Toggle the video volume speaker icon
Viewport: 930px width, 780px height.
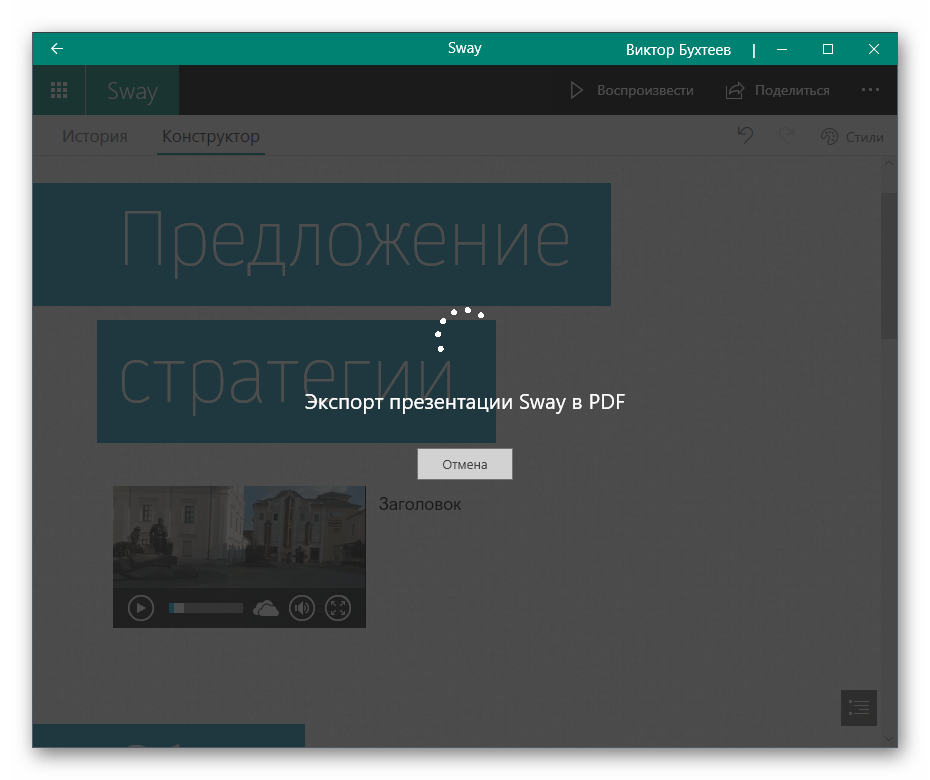tap(301, 607)
